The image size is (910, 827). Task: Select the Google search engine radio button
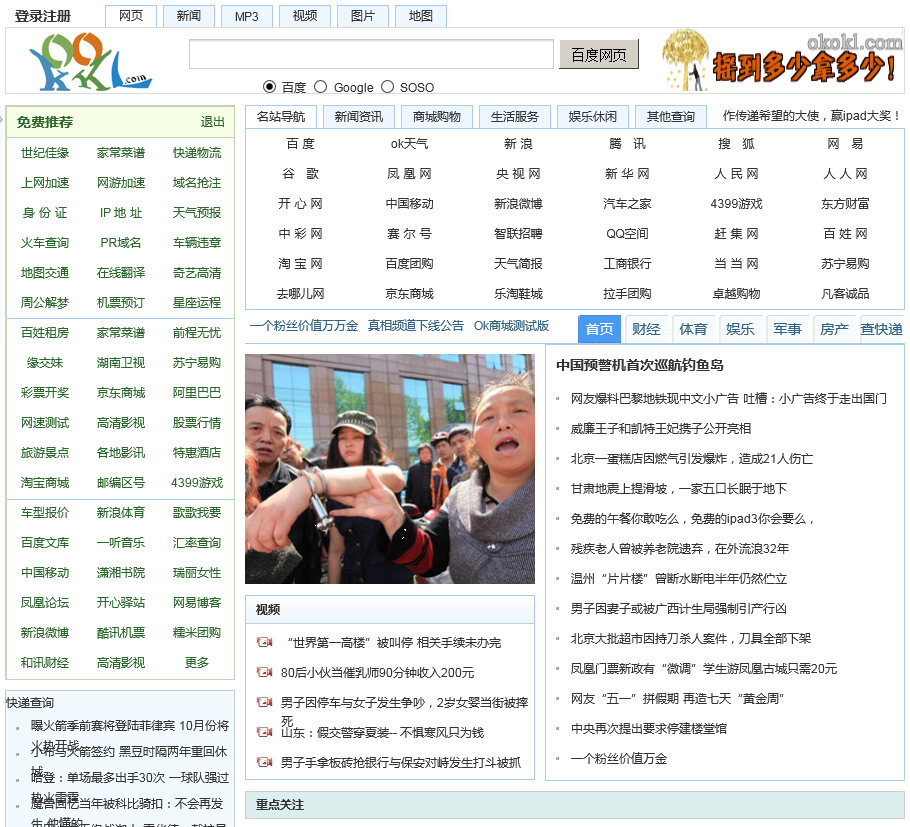[x=321, y=87]
